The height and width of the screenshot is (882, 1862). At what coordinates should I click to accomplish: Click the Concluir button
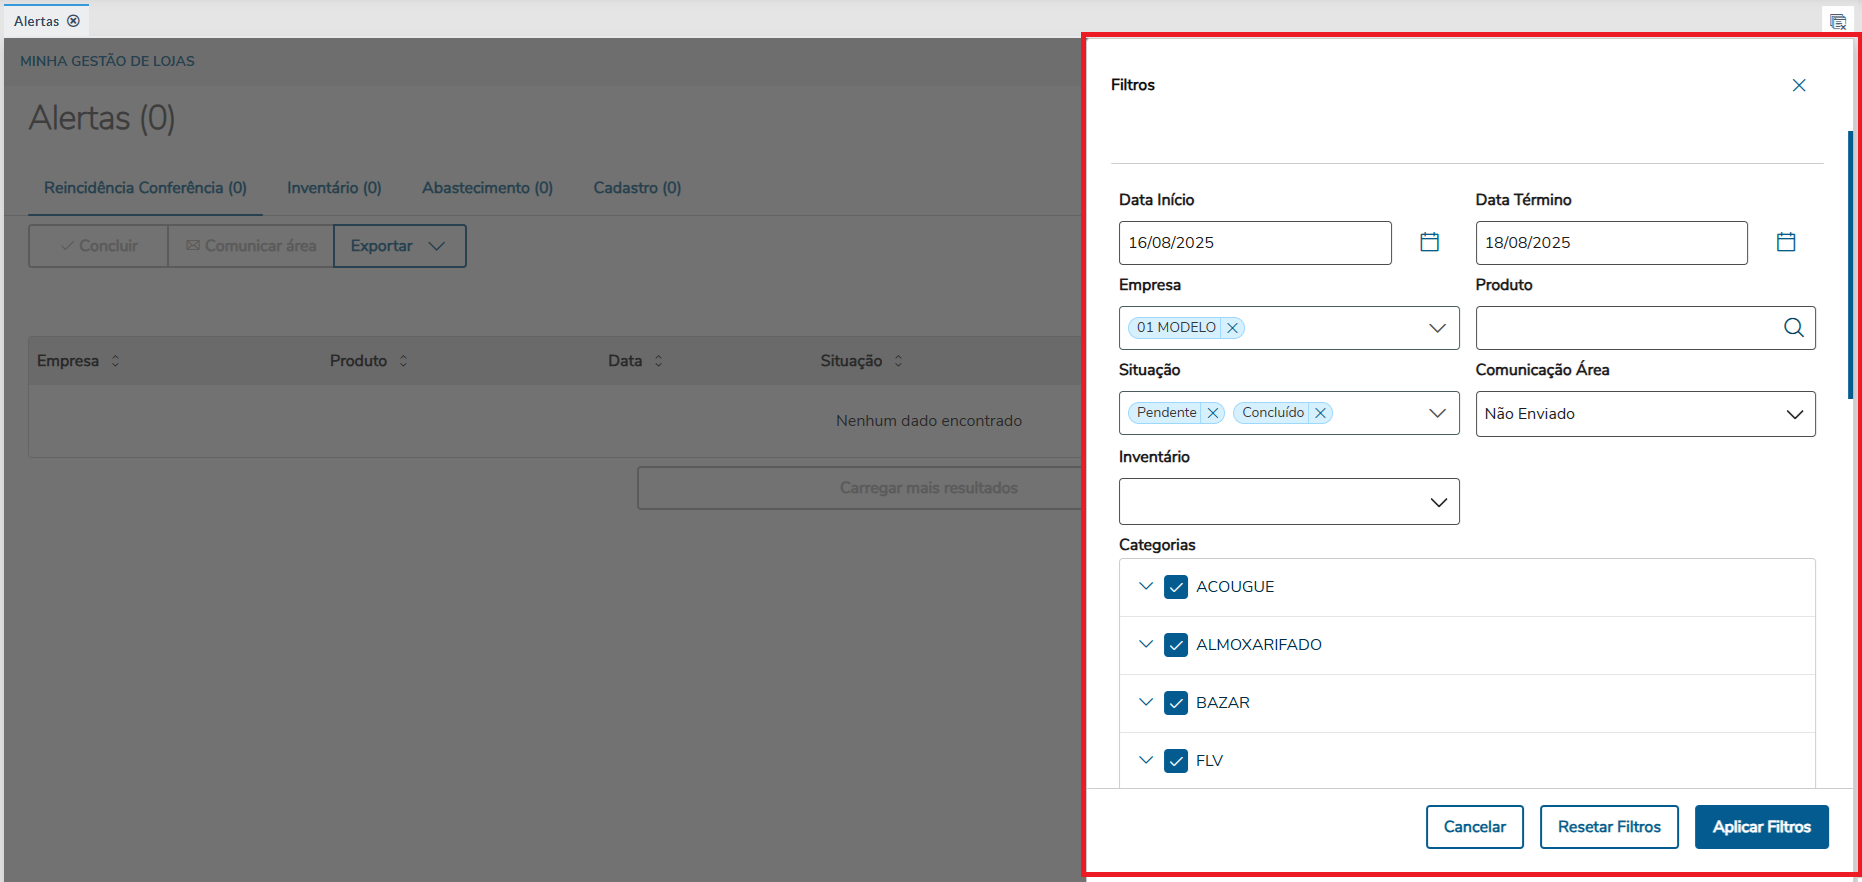[98, 246]
